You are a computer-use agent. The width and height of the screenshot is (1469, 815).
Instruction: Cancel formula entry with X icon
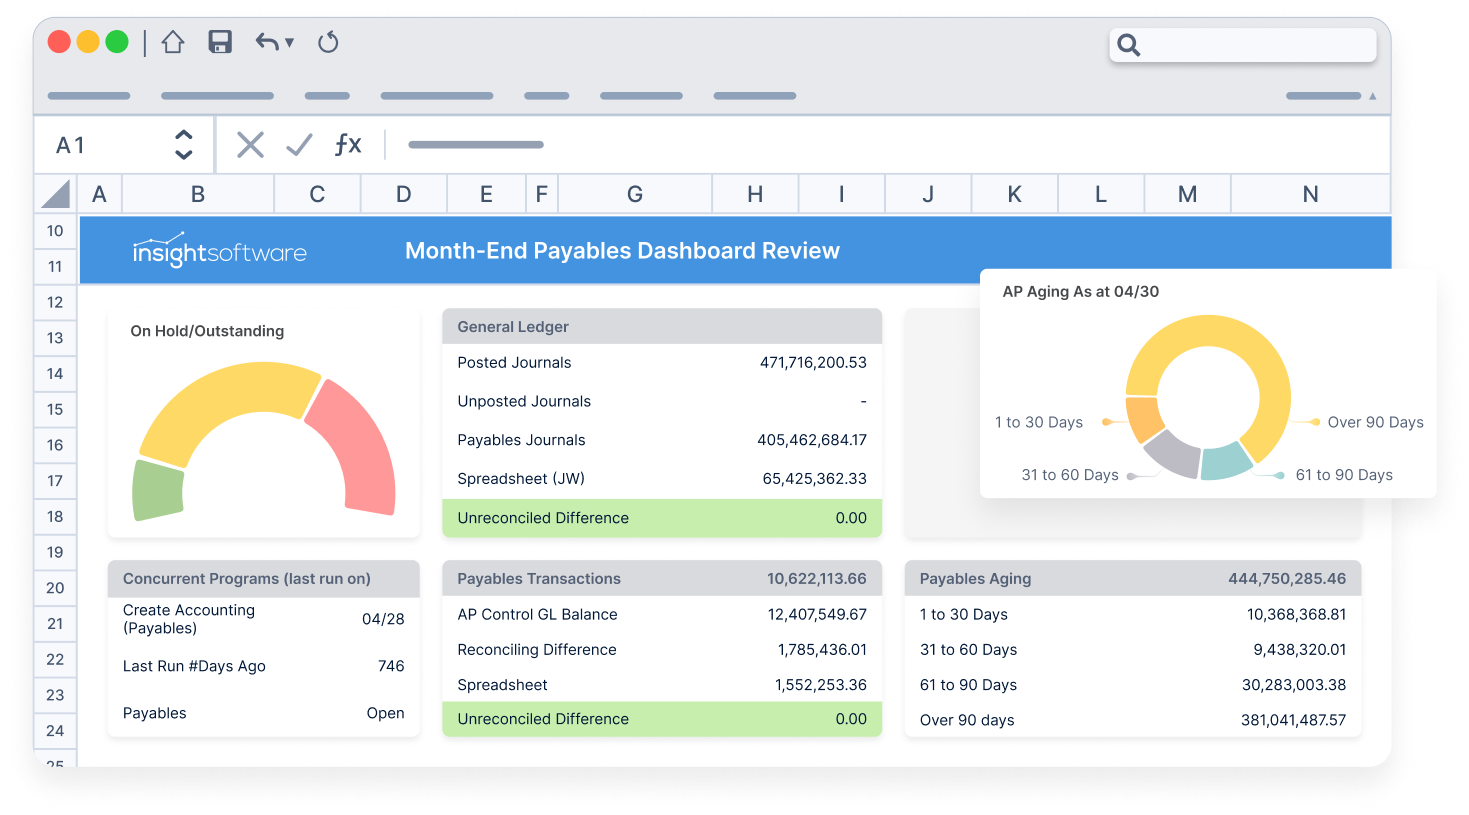point(250,145)
